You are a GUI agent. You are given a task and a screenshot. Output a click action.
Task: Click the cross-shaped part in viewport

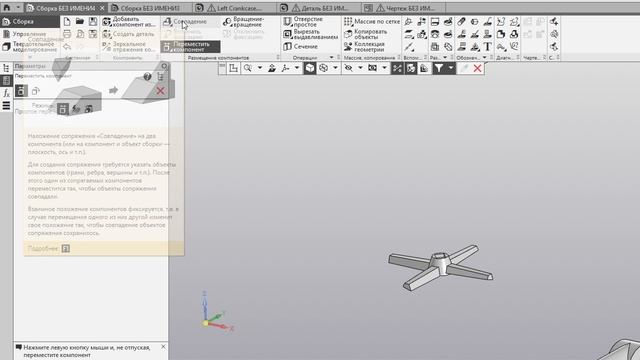[441, 267]
